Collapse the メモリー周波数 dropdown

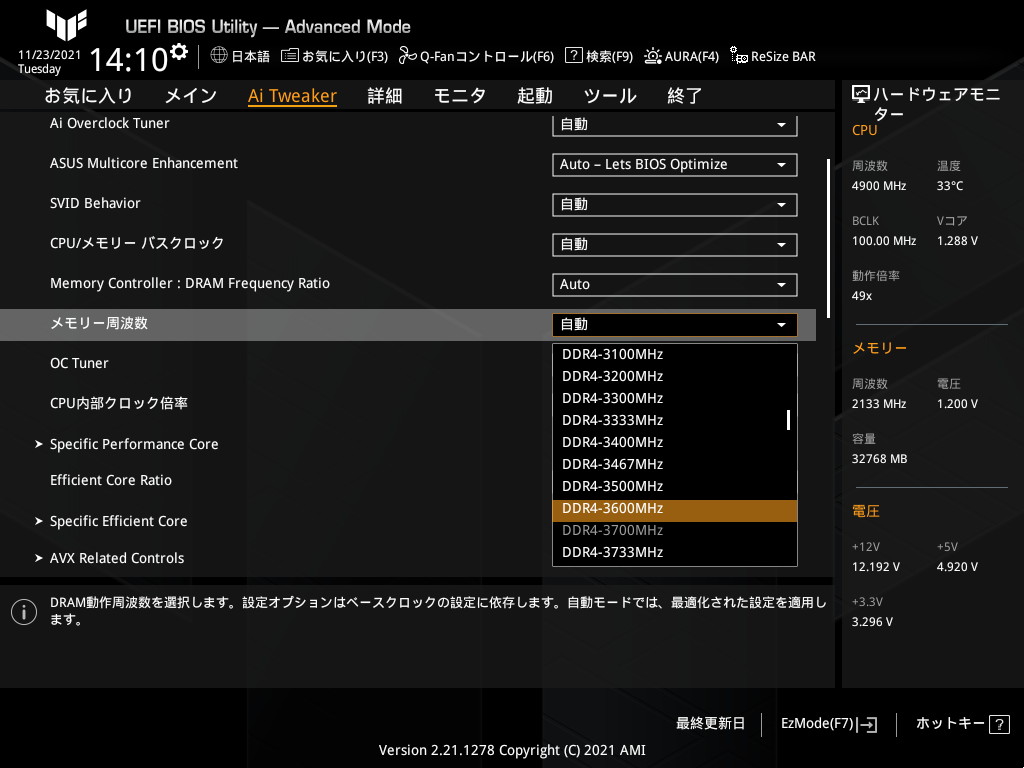[x=675, y=325]
